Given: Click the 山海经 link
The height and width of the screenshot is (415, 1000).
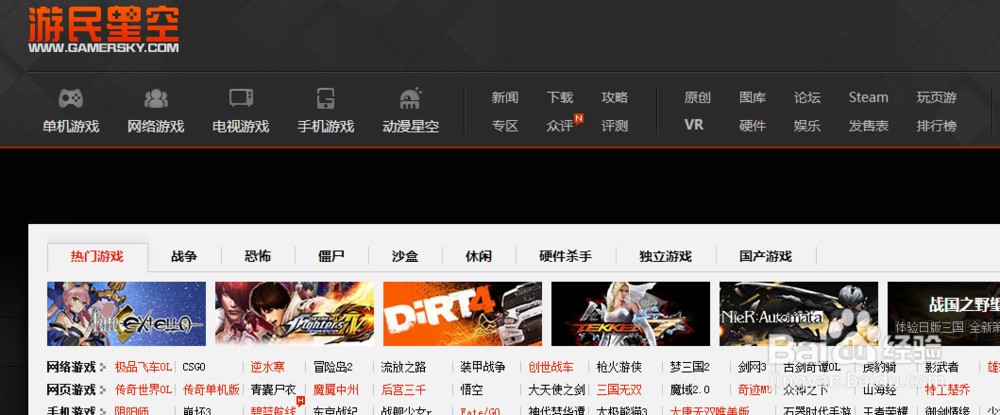Looking at the screenshot, I should (879, 390).
